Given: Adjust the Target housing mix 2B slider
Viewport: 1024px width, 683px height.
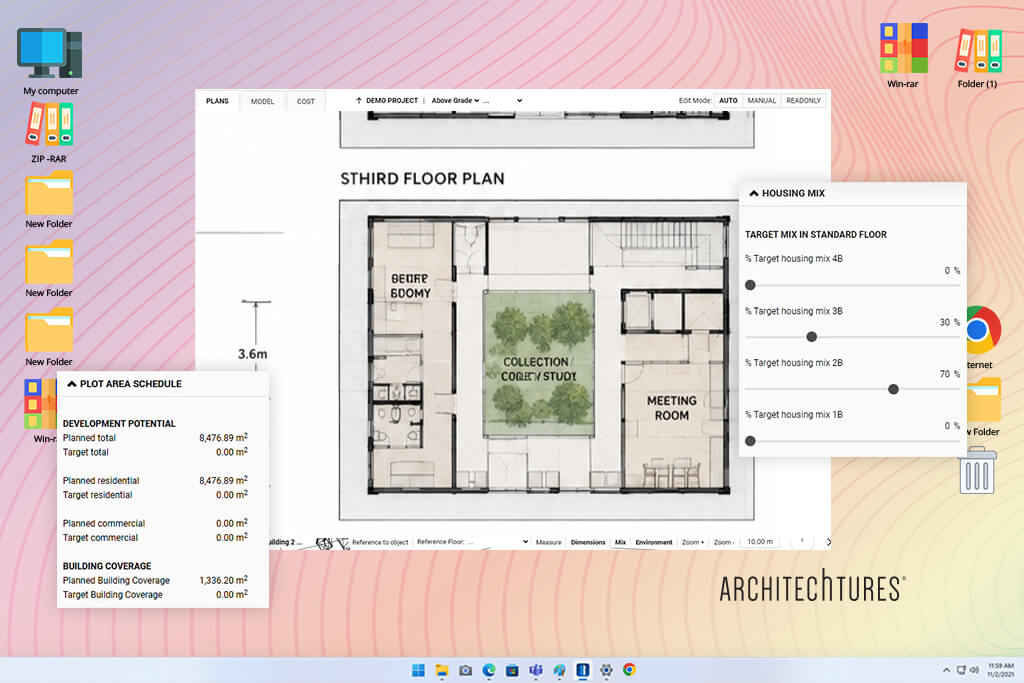Looking at the screenshot, I should point(893,389).
